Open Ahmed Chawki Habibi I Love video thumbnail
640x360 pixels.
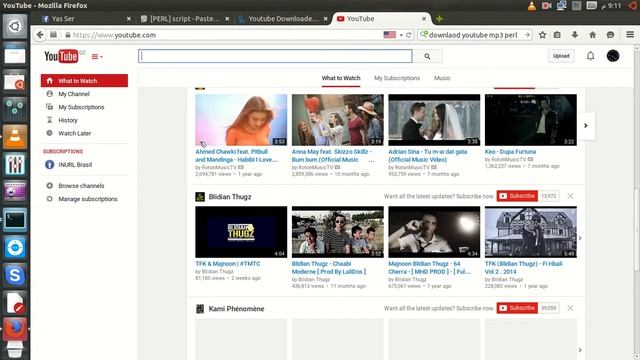click(x=241, y=120)
